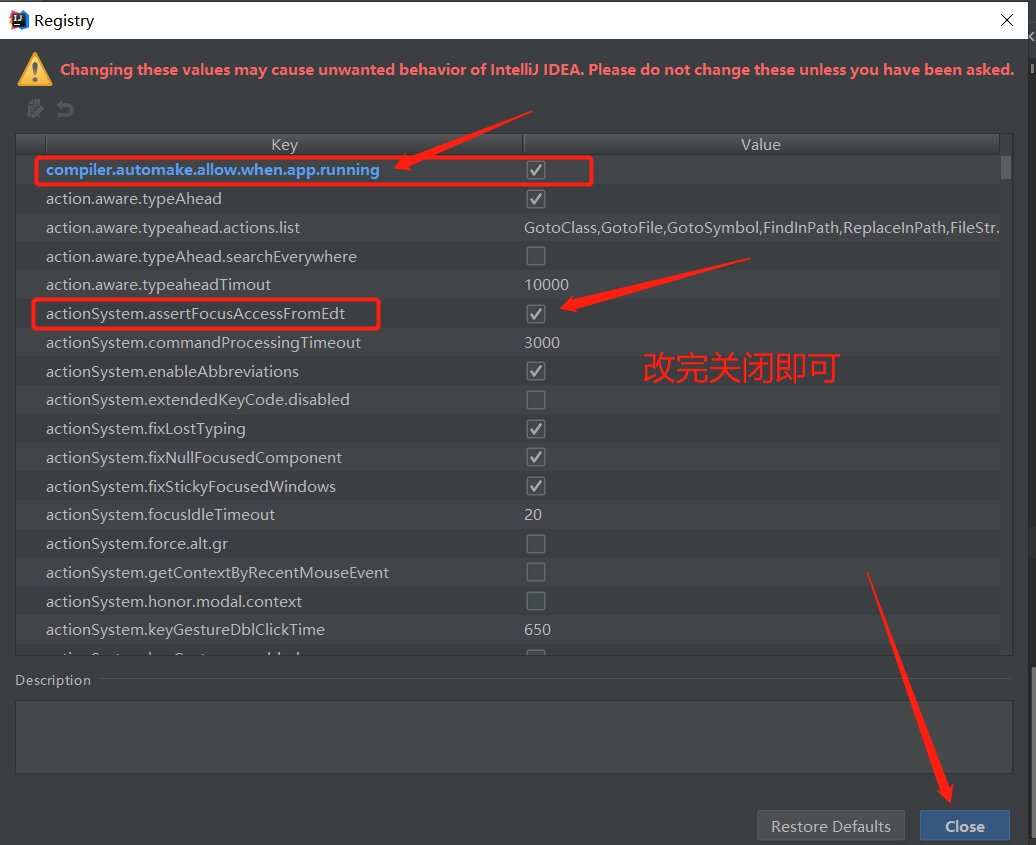Viewport: 1036px width, 845px height.
Task: Select actionSystem.force.alt.gr key
Action: (x=137, y=544)
